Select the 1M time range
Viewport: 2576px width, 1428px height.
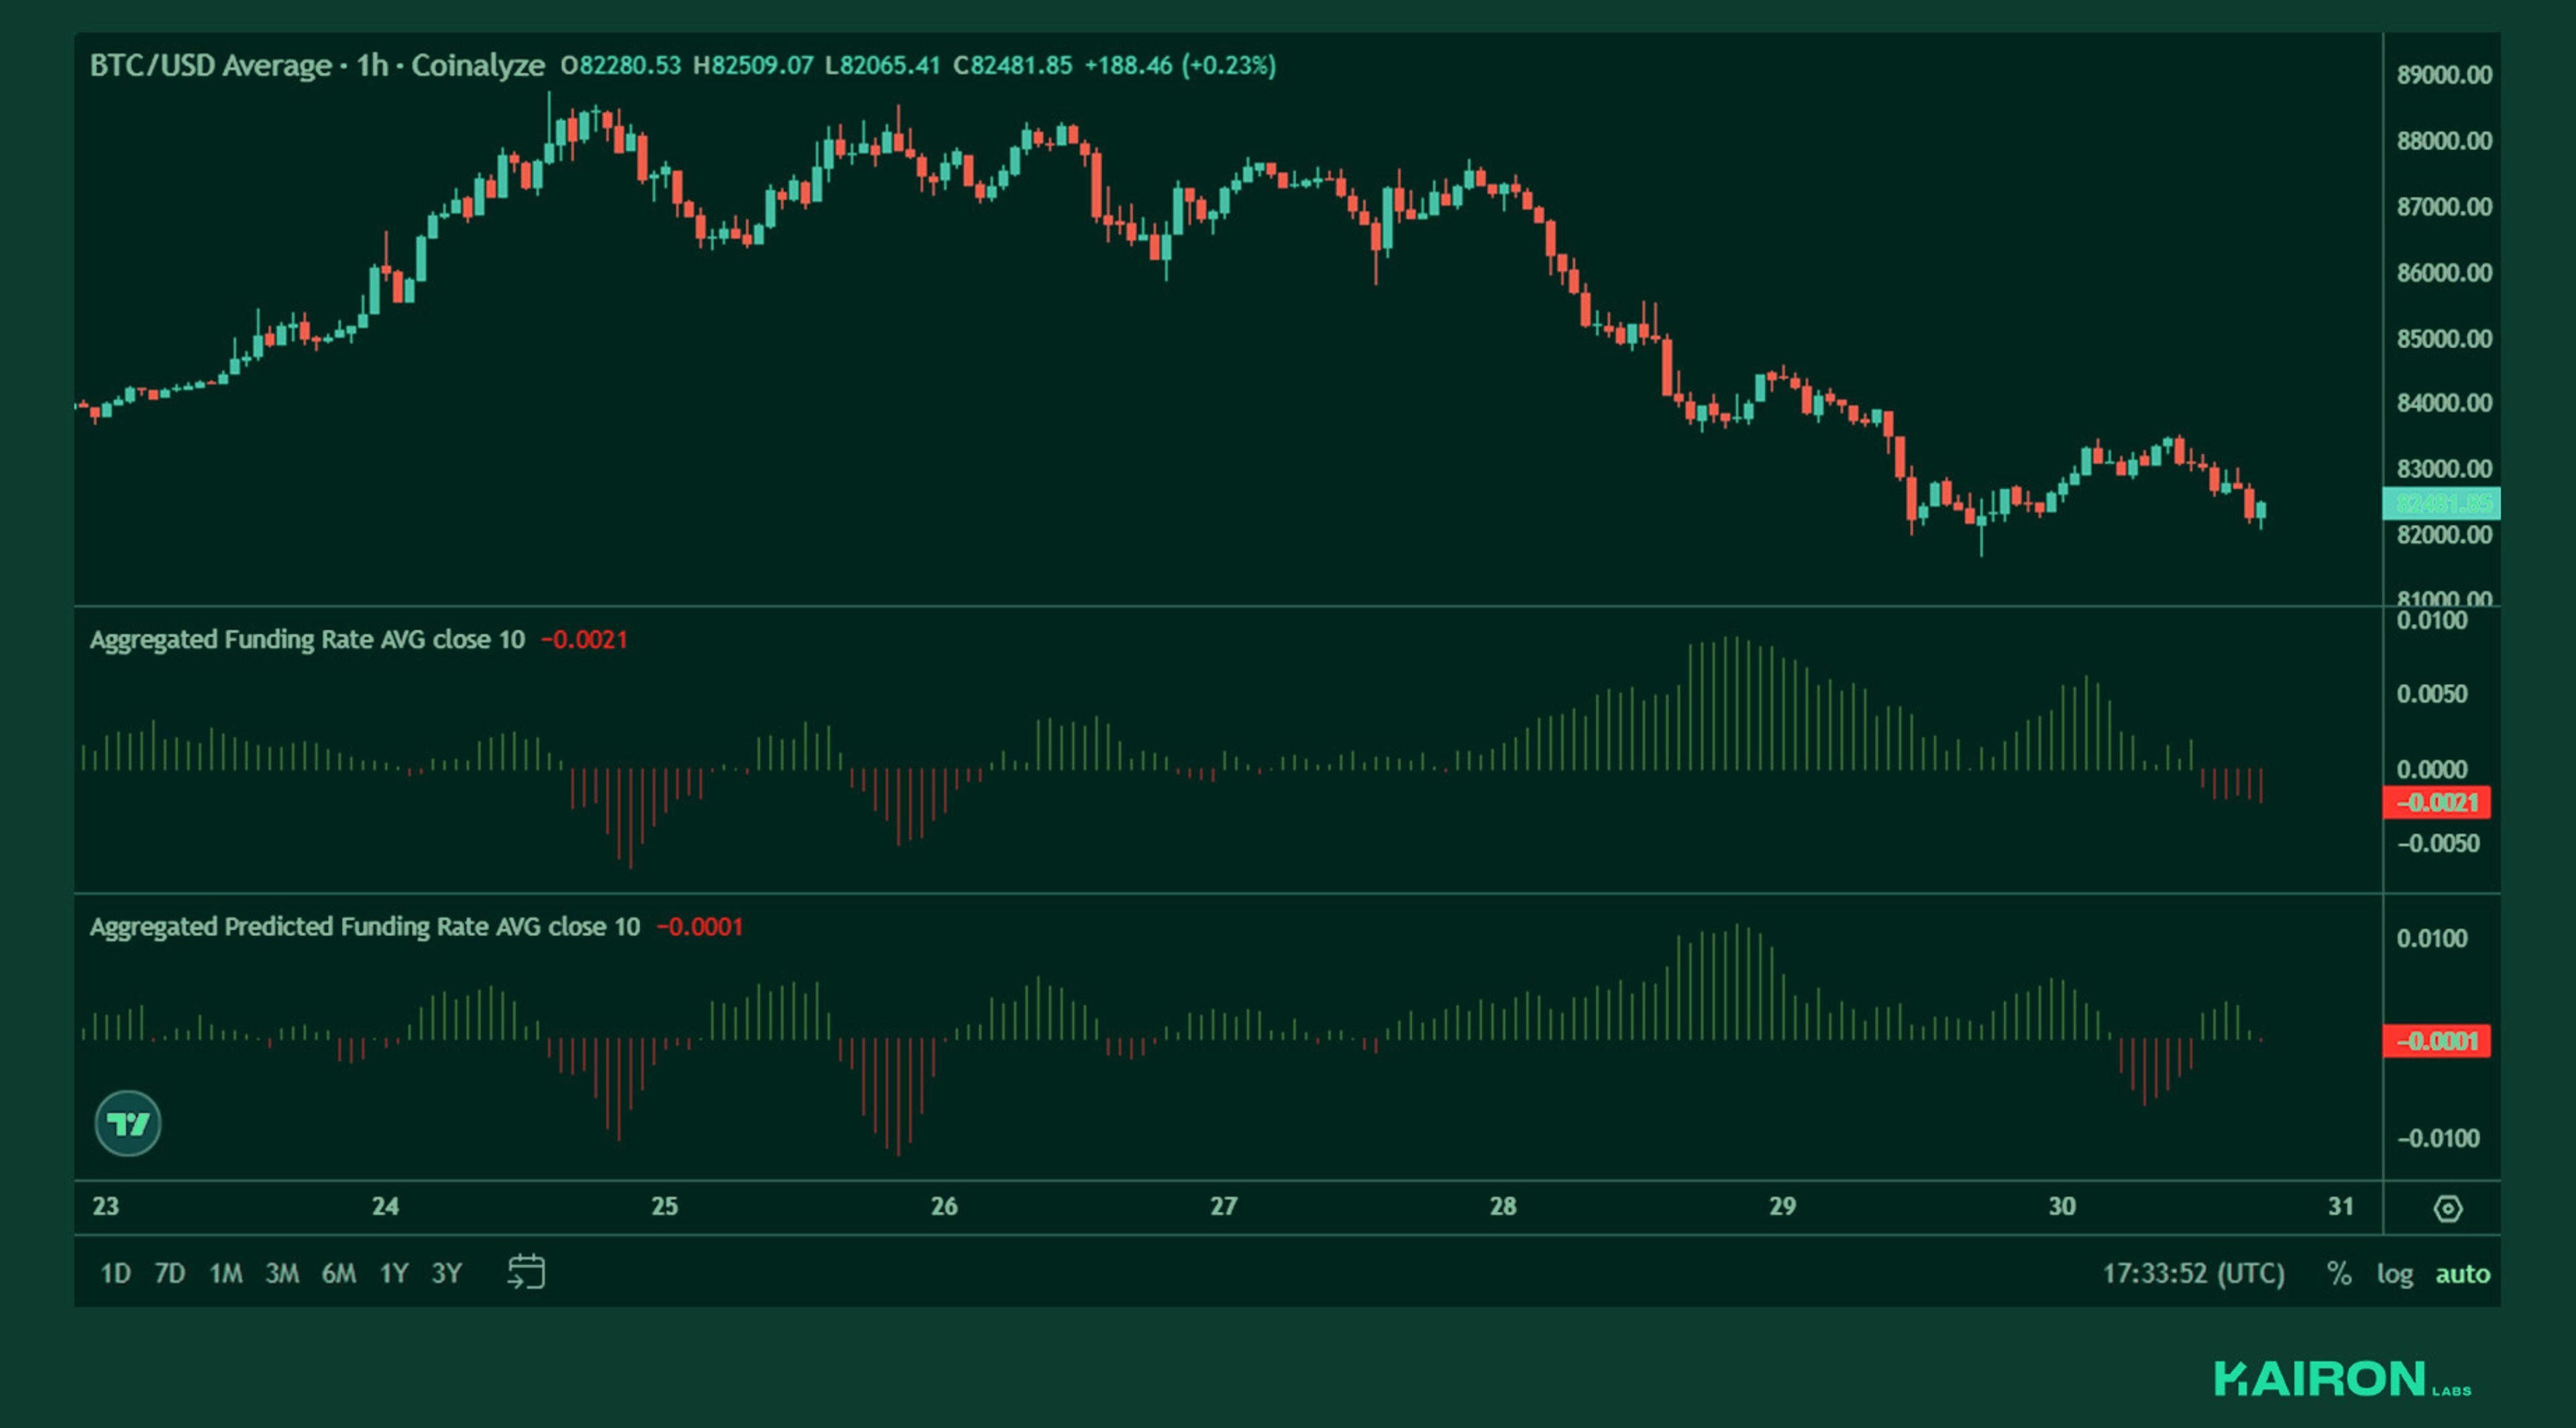coord(226,1273)
